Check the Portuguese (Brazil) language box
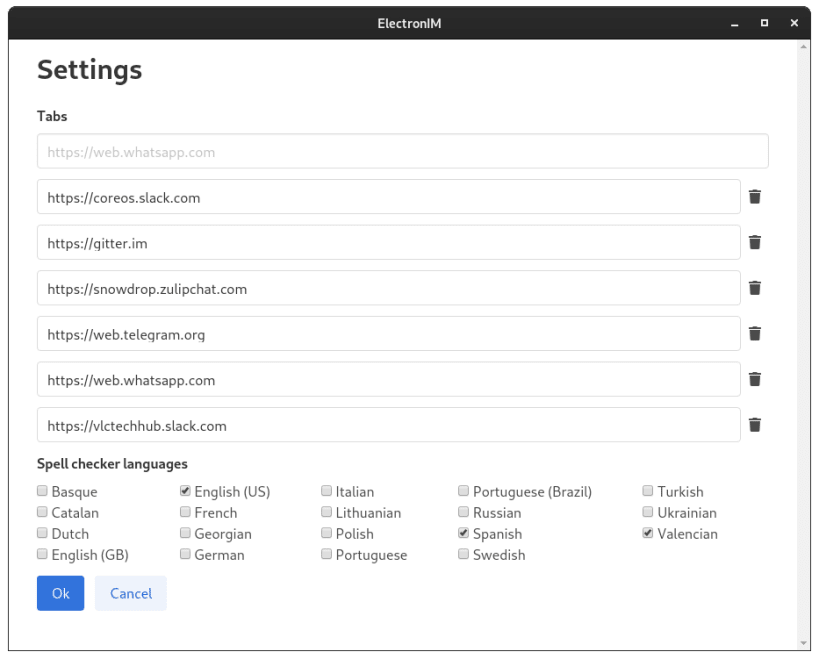This screenshot has height=659, width=819. (x=463, y=491)
